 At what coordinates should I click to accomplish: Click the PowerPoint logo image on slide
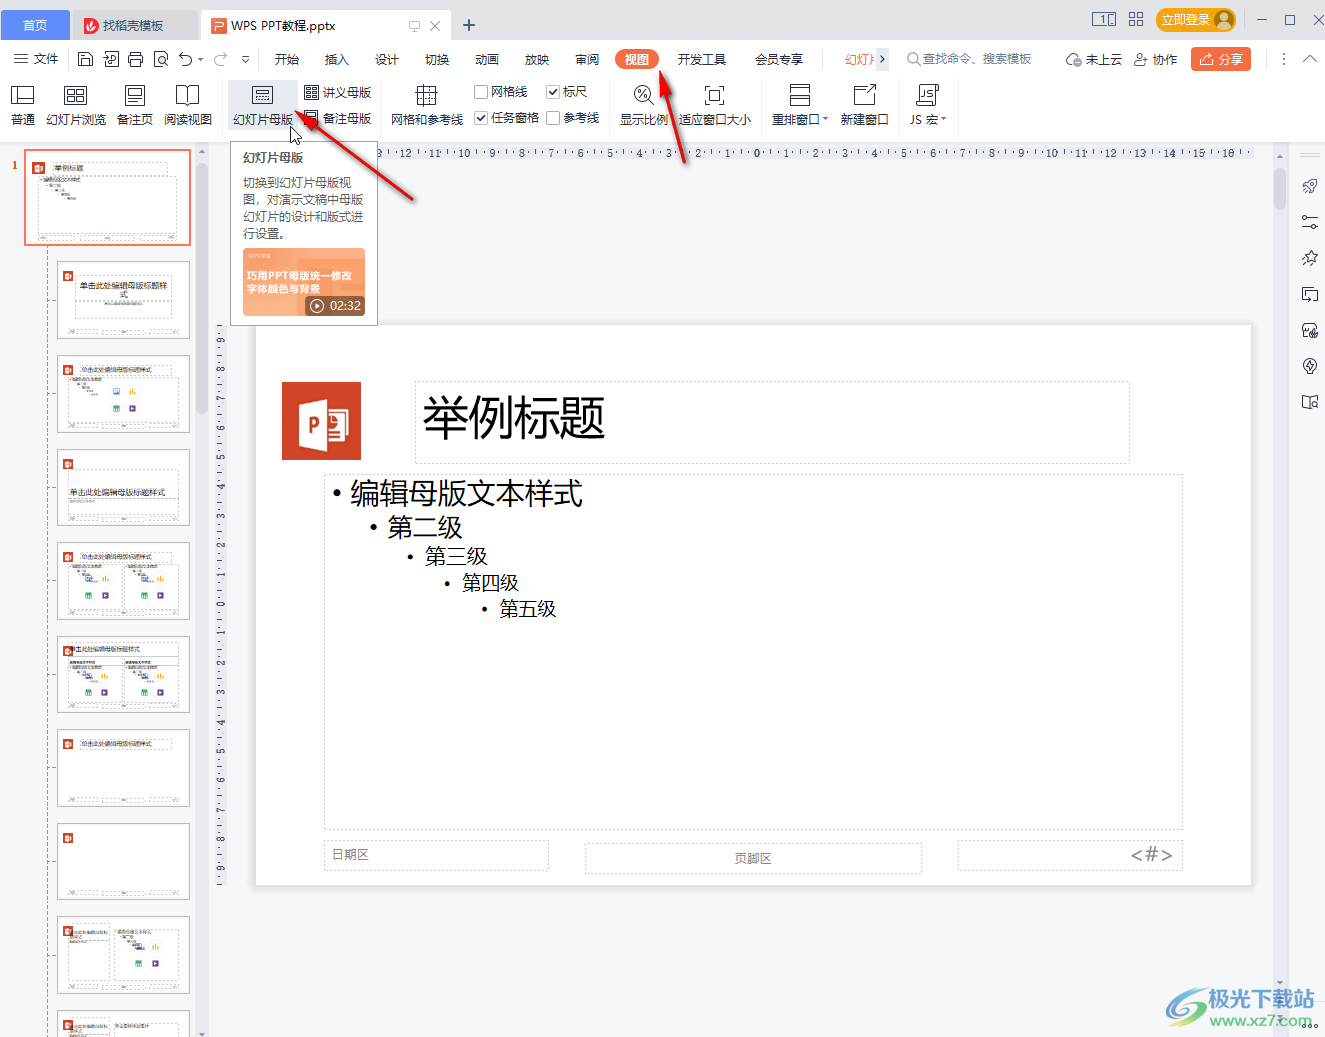point(321,421)
